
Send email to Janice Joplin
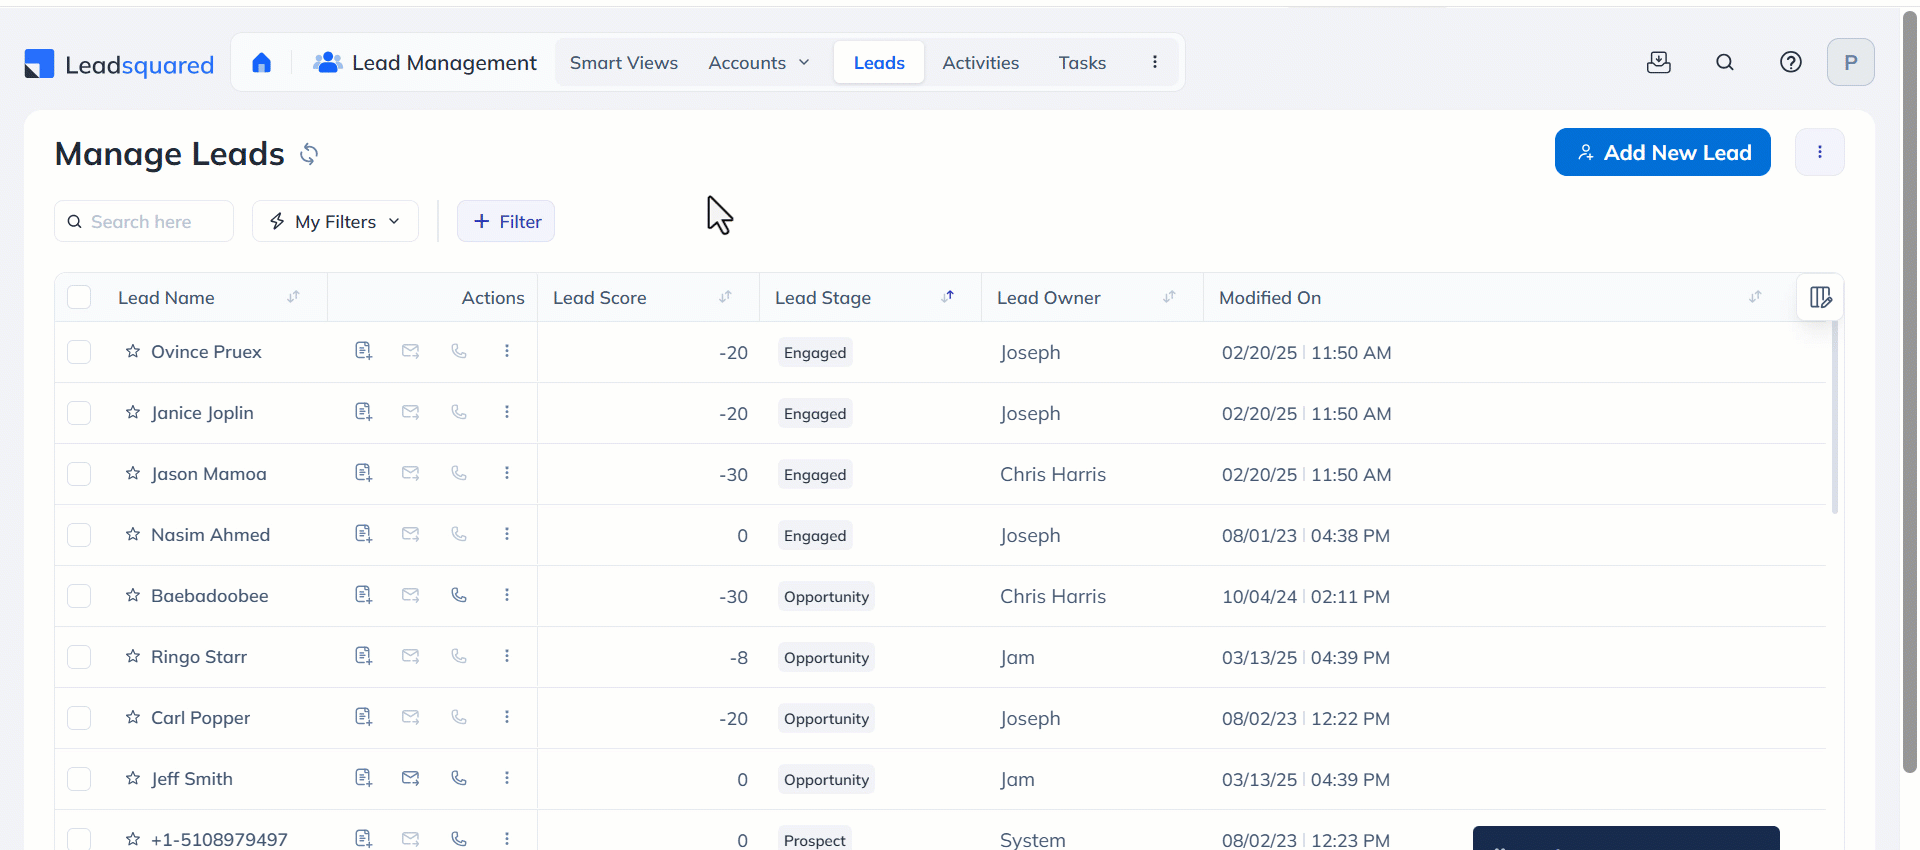(411, 412)
